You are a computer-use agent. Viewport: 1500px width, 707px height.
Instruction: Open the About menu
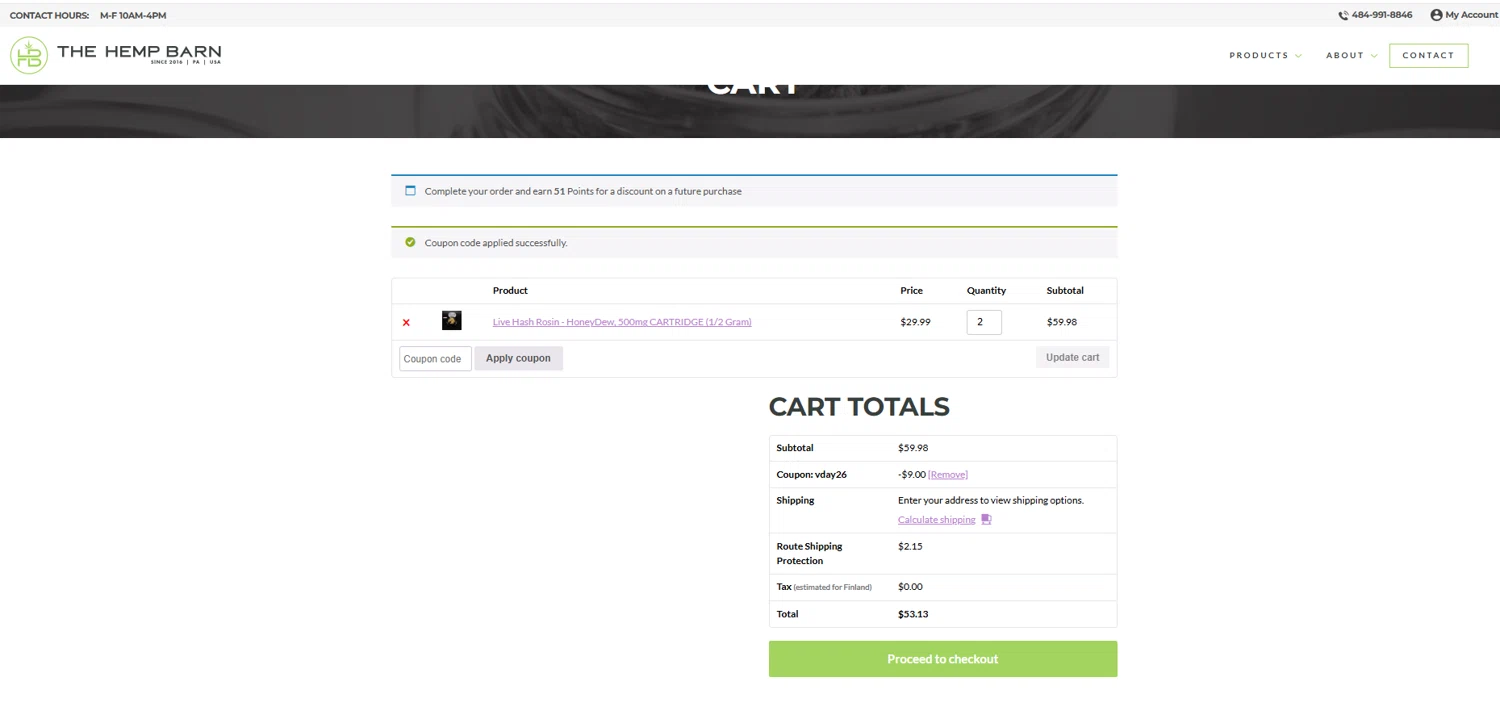(1345, 55)
